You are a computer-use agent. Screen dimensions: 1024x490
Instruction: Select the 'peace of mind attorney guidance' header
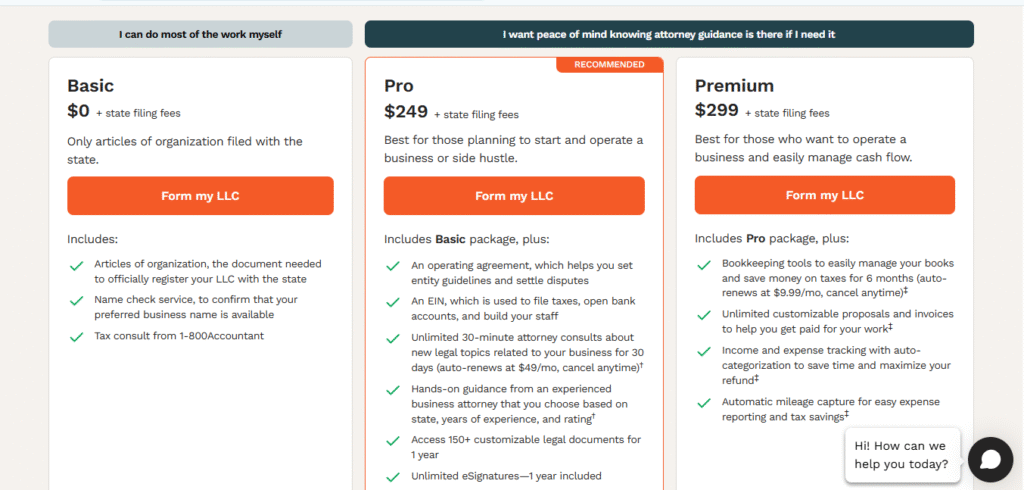pyautogui.click(x=669, y=34)
